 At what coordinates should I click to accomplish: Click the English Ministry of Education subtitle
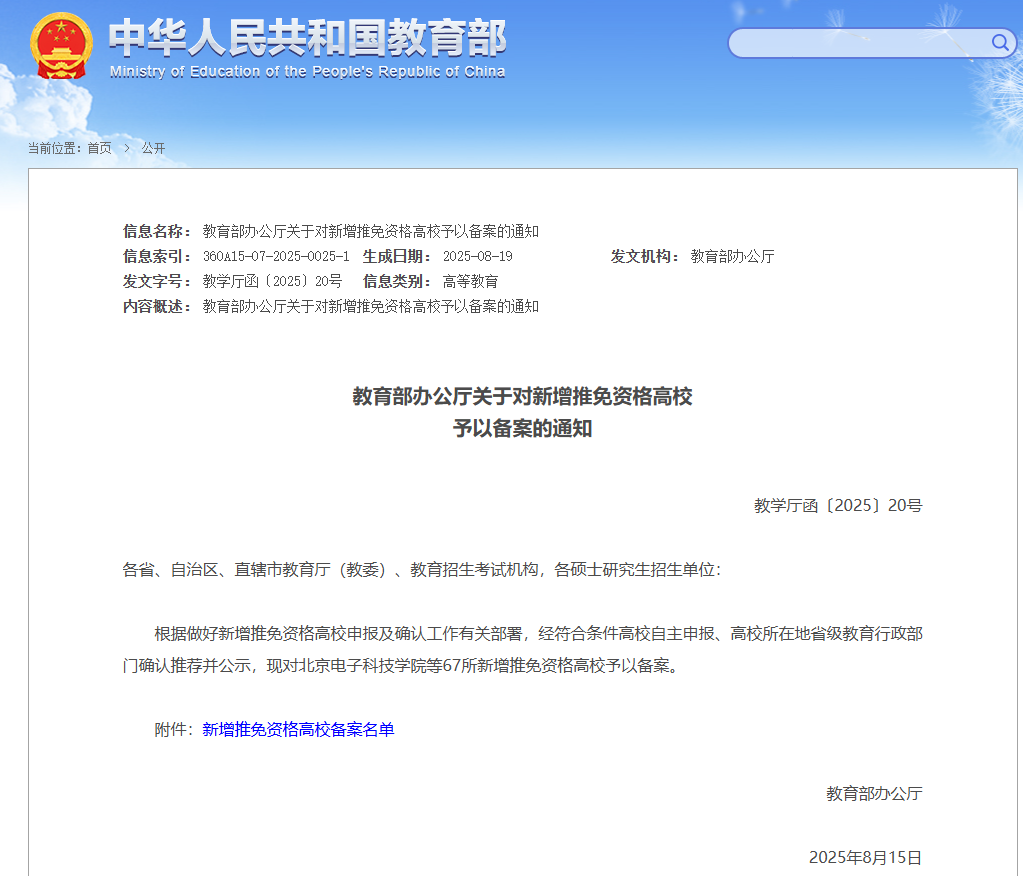tap(307, 72)
